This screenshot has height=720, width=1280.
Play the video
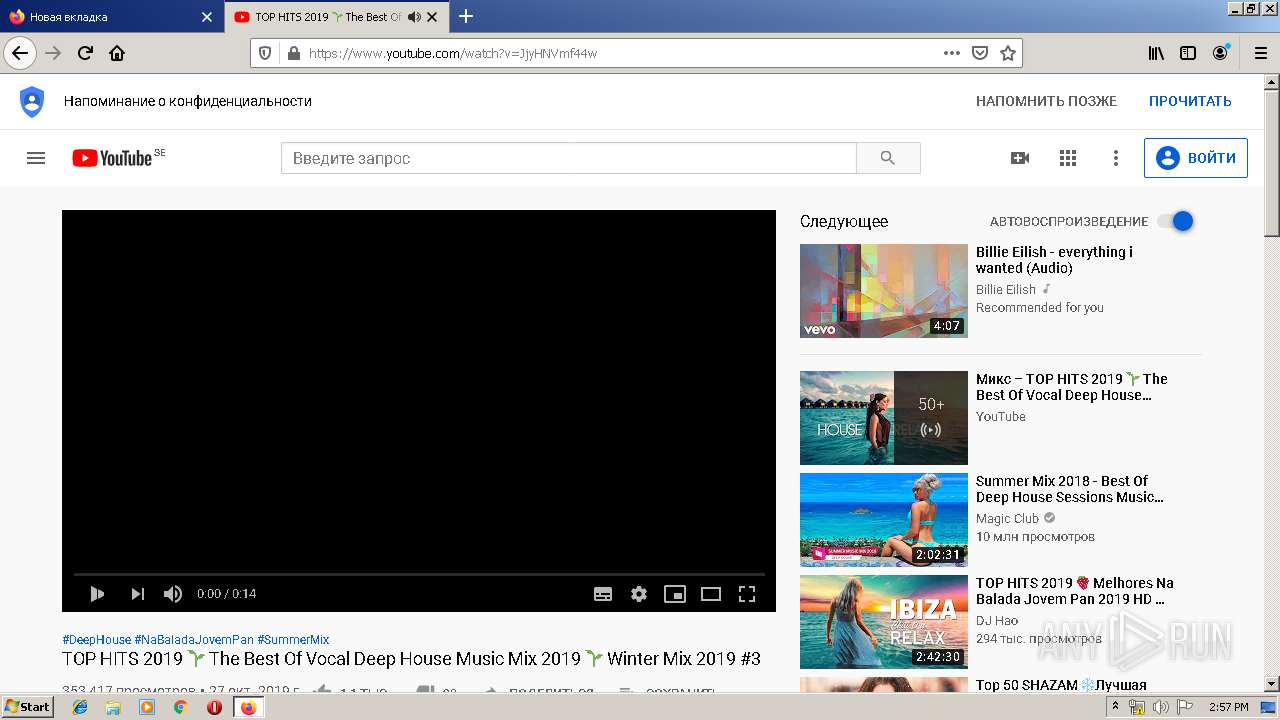pos(97,594)
